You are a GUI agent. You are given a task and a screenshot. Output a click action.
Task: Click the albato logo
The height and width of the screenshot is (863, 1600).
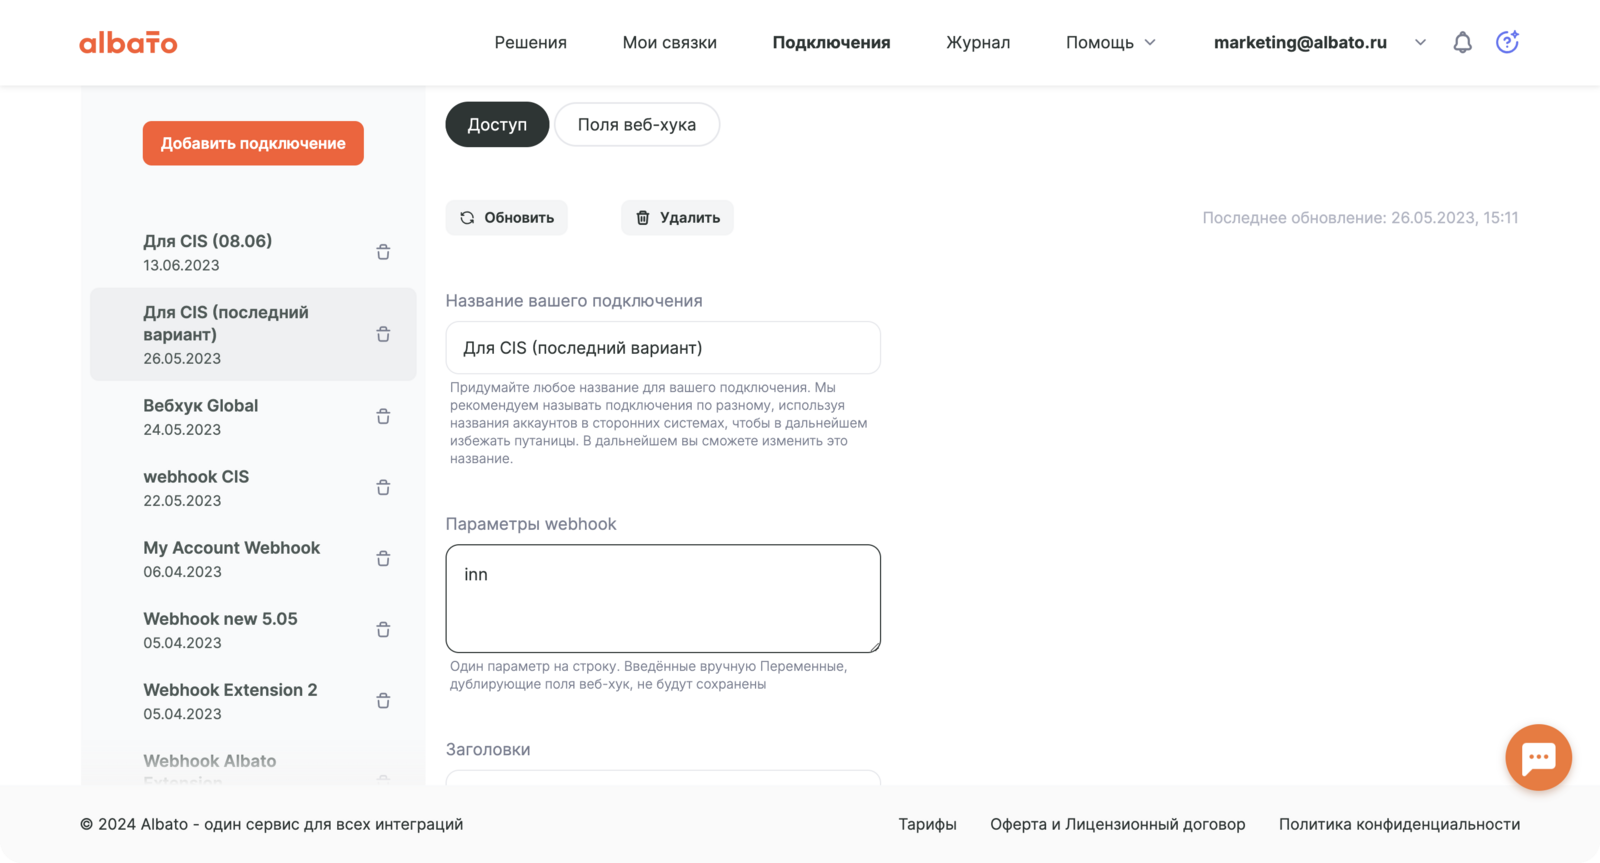pos(128,43)
